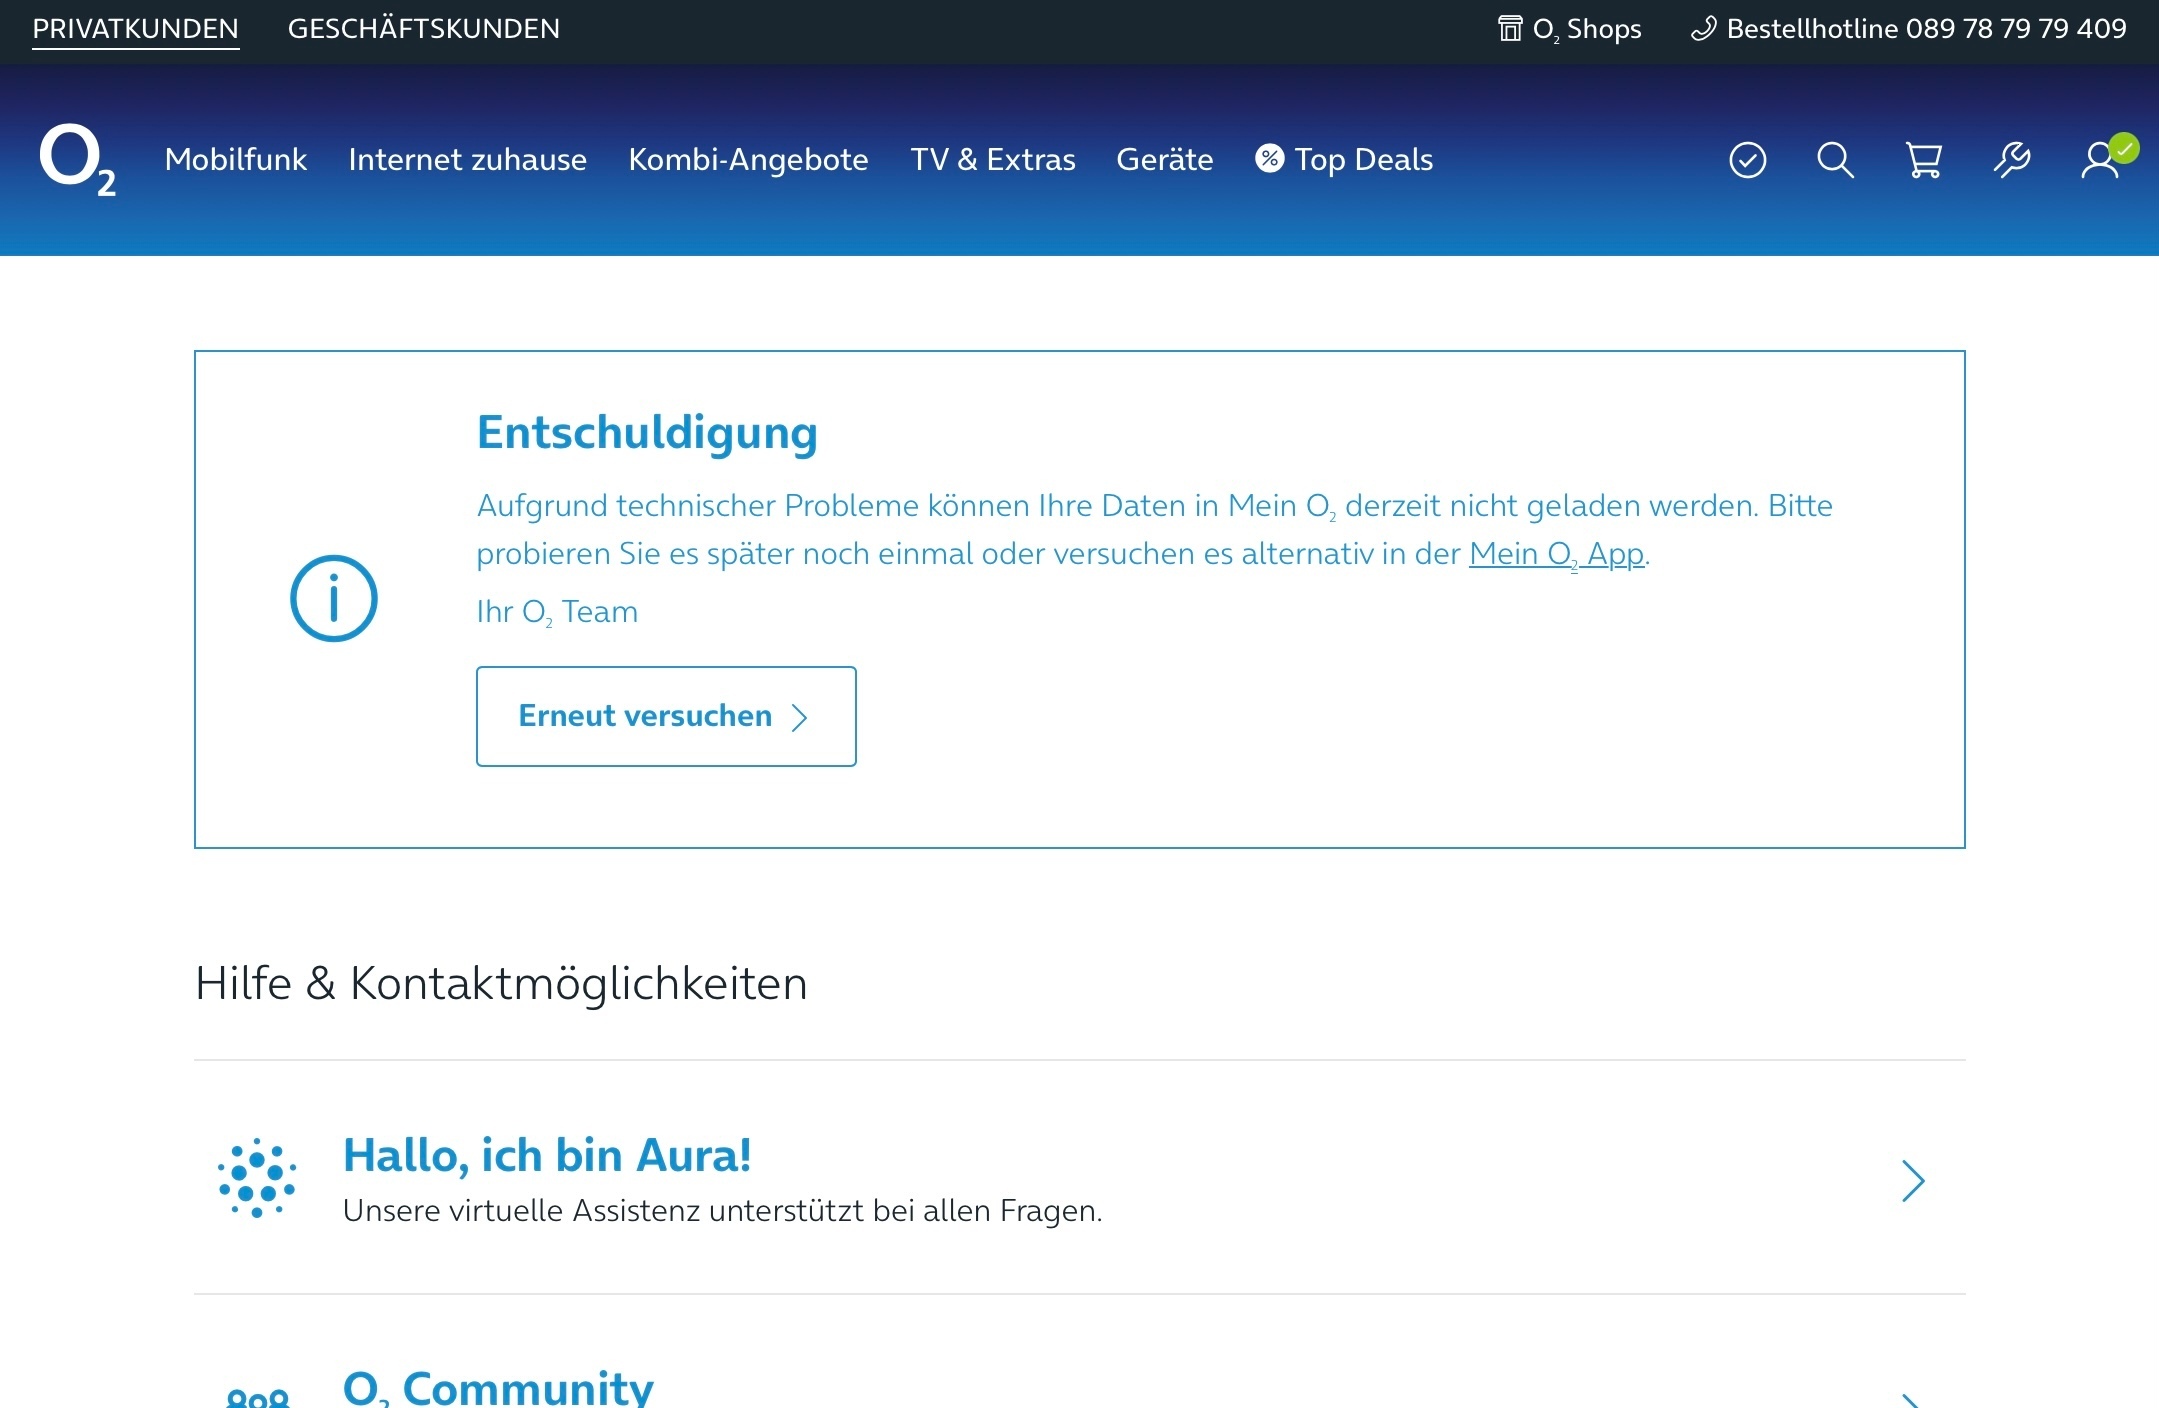This screenshot has width=2159, height=1408.
Task: Open the user account icon
Action: (x=2101, y=160)
